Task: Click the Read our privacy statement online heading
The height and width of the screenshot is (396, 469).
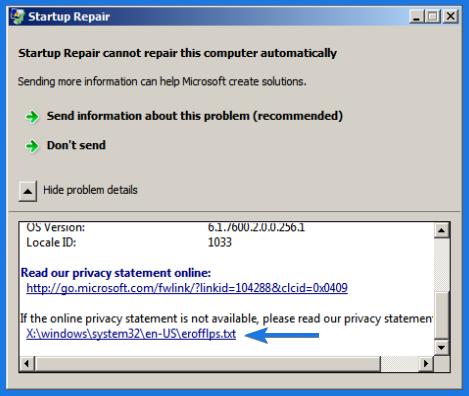Action: pyautogui.click(x=116, y=273)
